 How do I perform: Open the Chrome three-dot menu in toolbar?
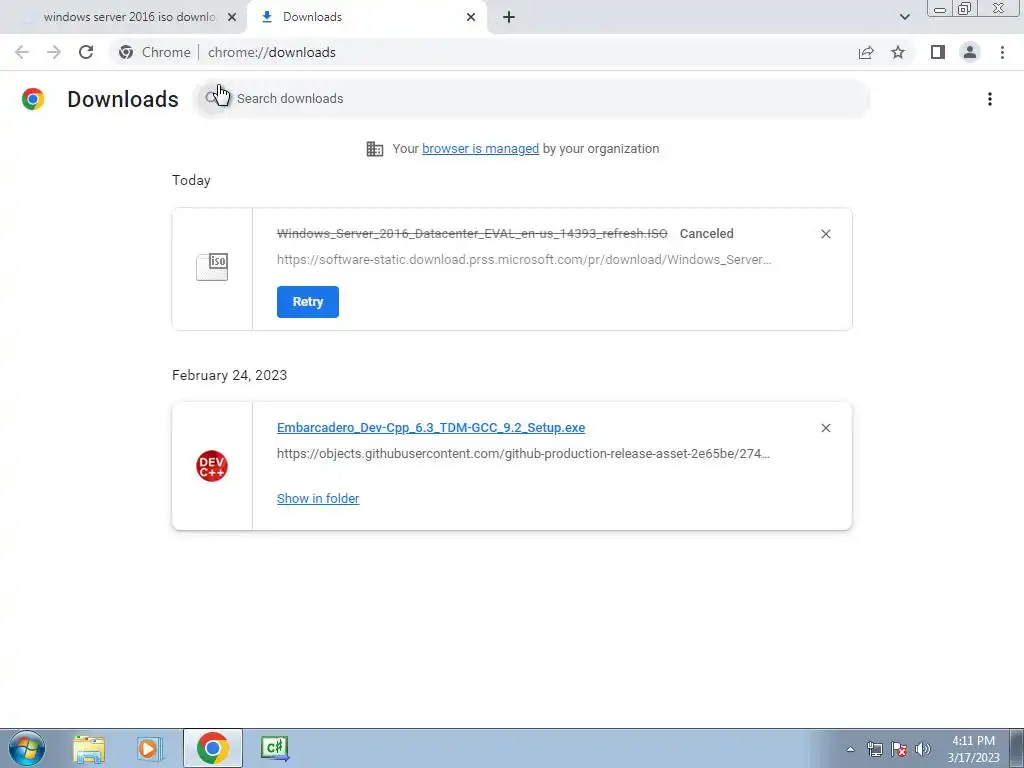click(x=1002, y=52)
